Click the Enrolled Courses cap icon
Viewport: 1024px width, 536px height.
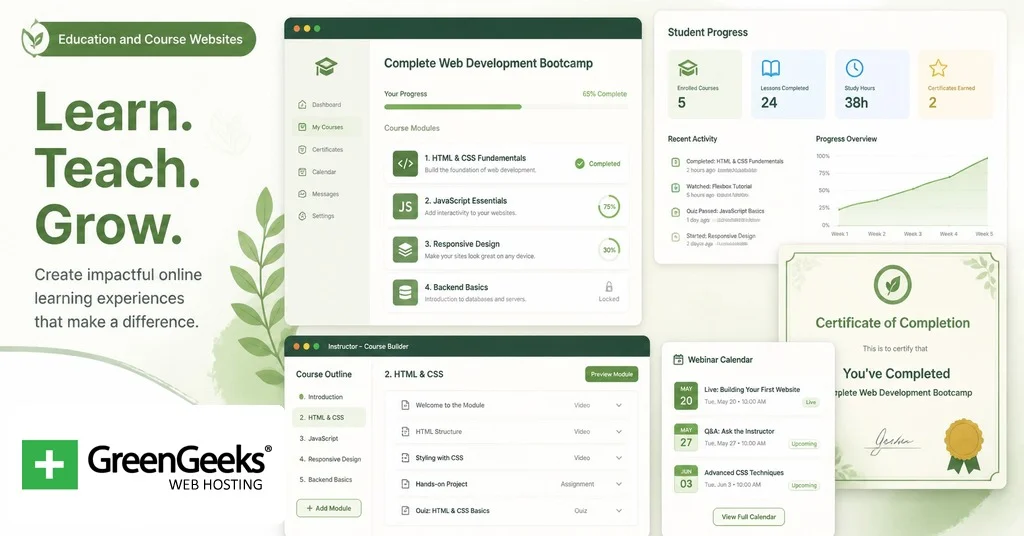[688, 68]
